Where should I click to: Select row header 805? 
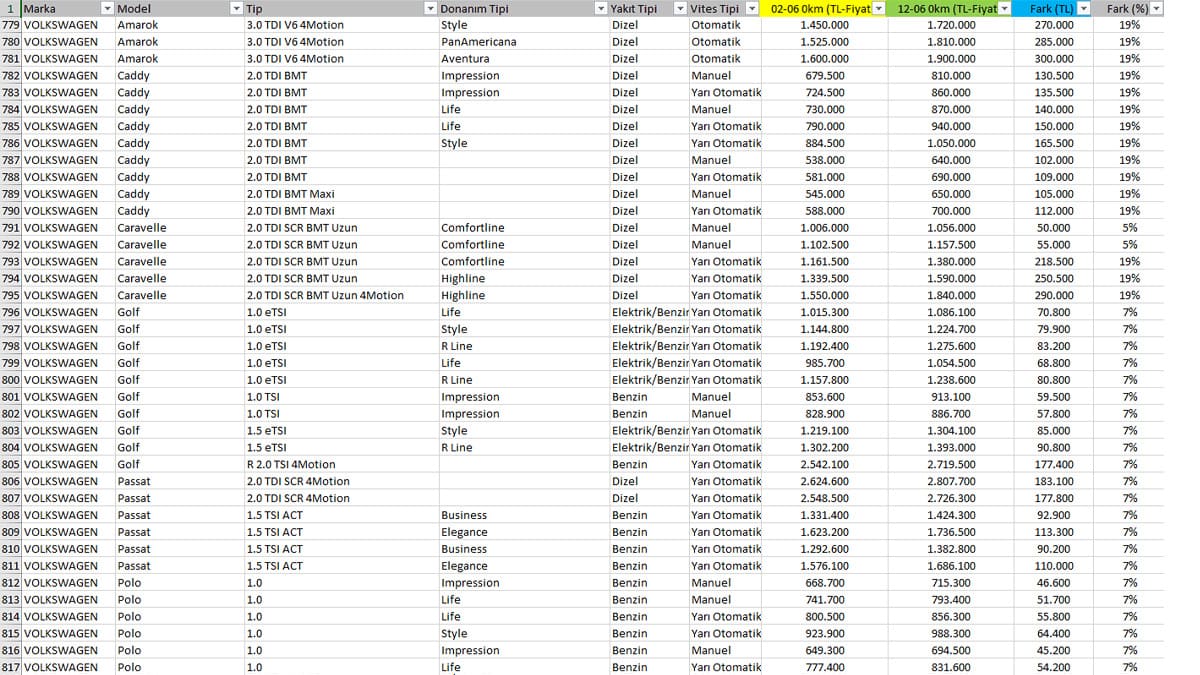tap(10, 464)
